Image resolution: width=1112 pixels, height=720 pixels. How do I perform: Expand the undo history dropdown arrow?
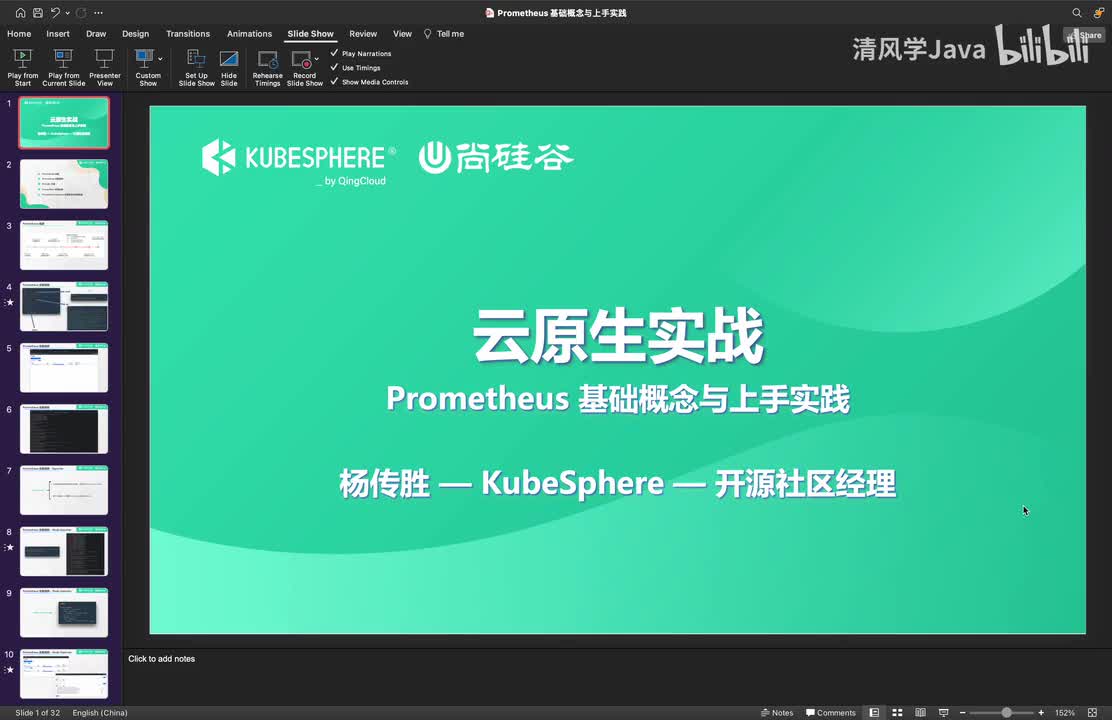(x=67, y=13)
